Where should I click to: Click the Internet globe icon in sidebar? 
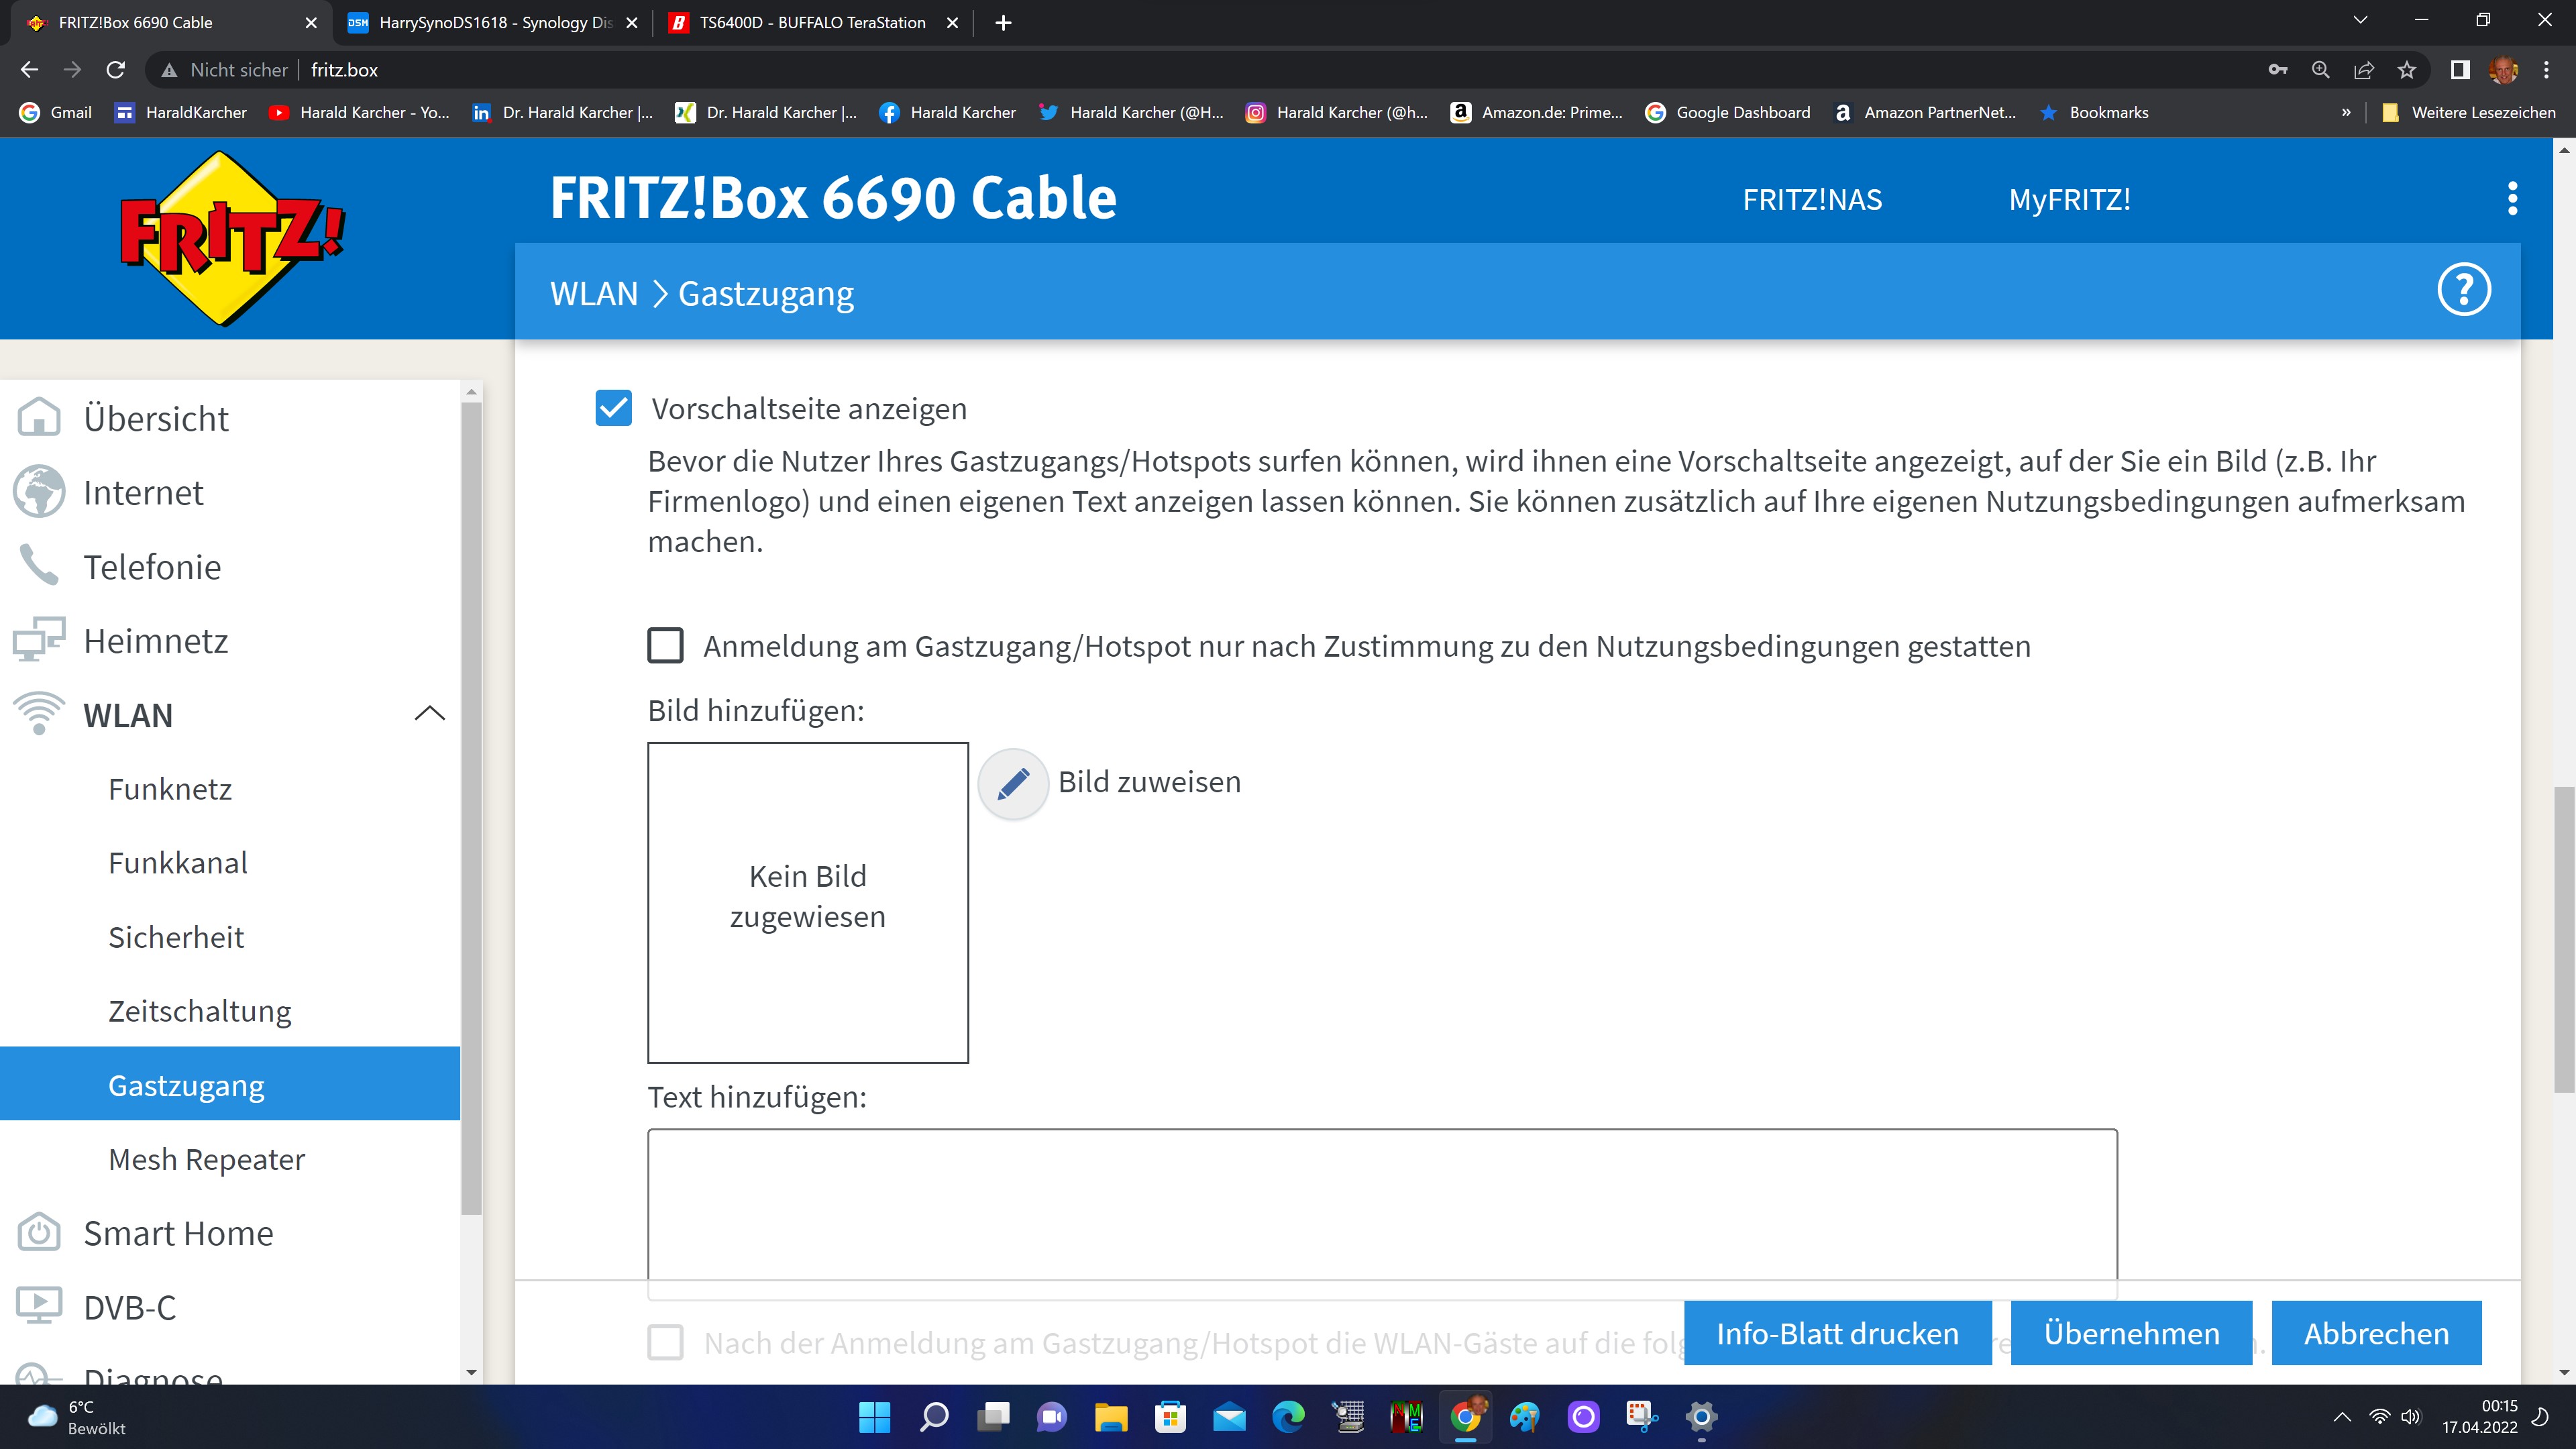pyautogui.click(x=39, y=492)
